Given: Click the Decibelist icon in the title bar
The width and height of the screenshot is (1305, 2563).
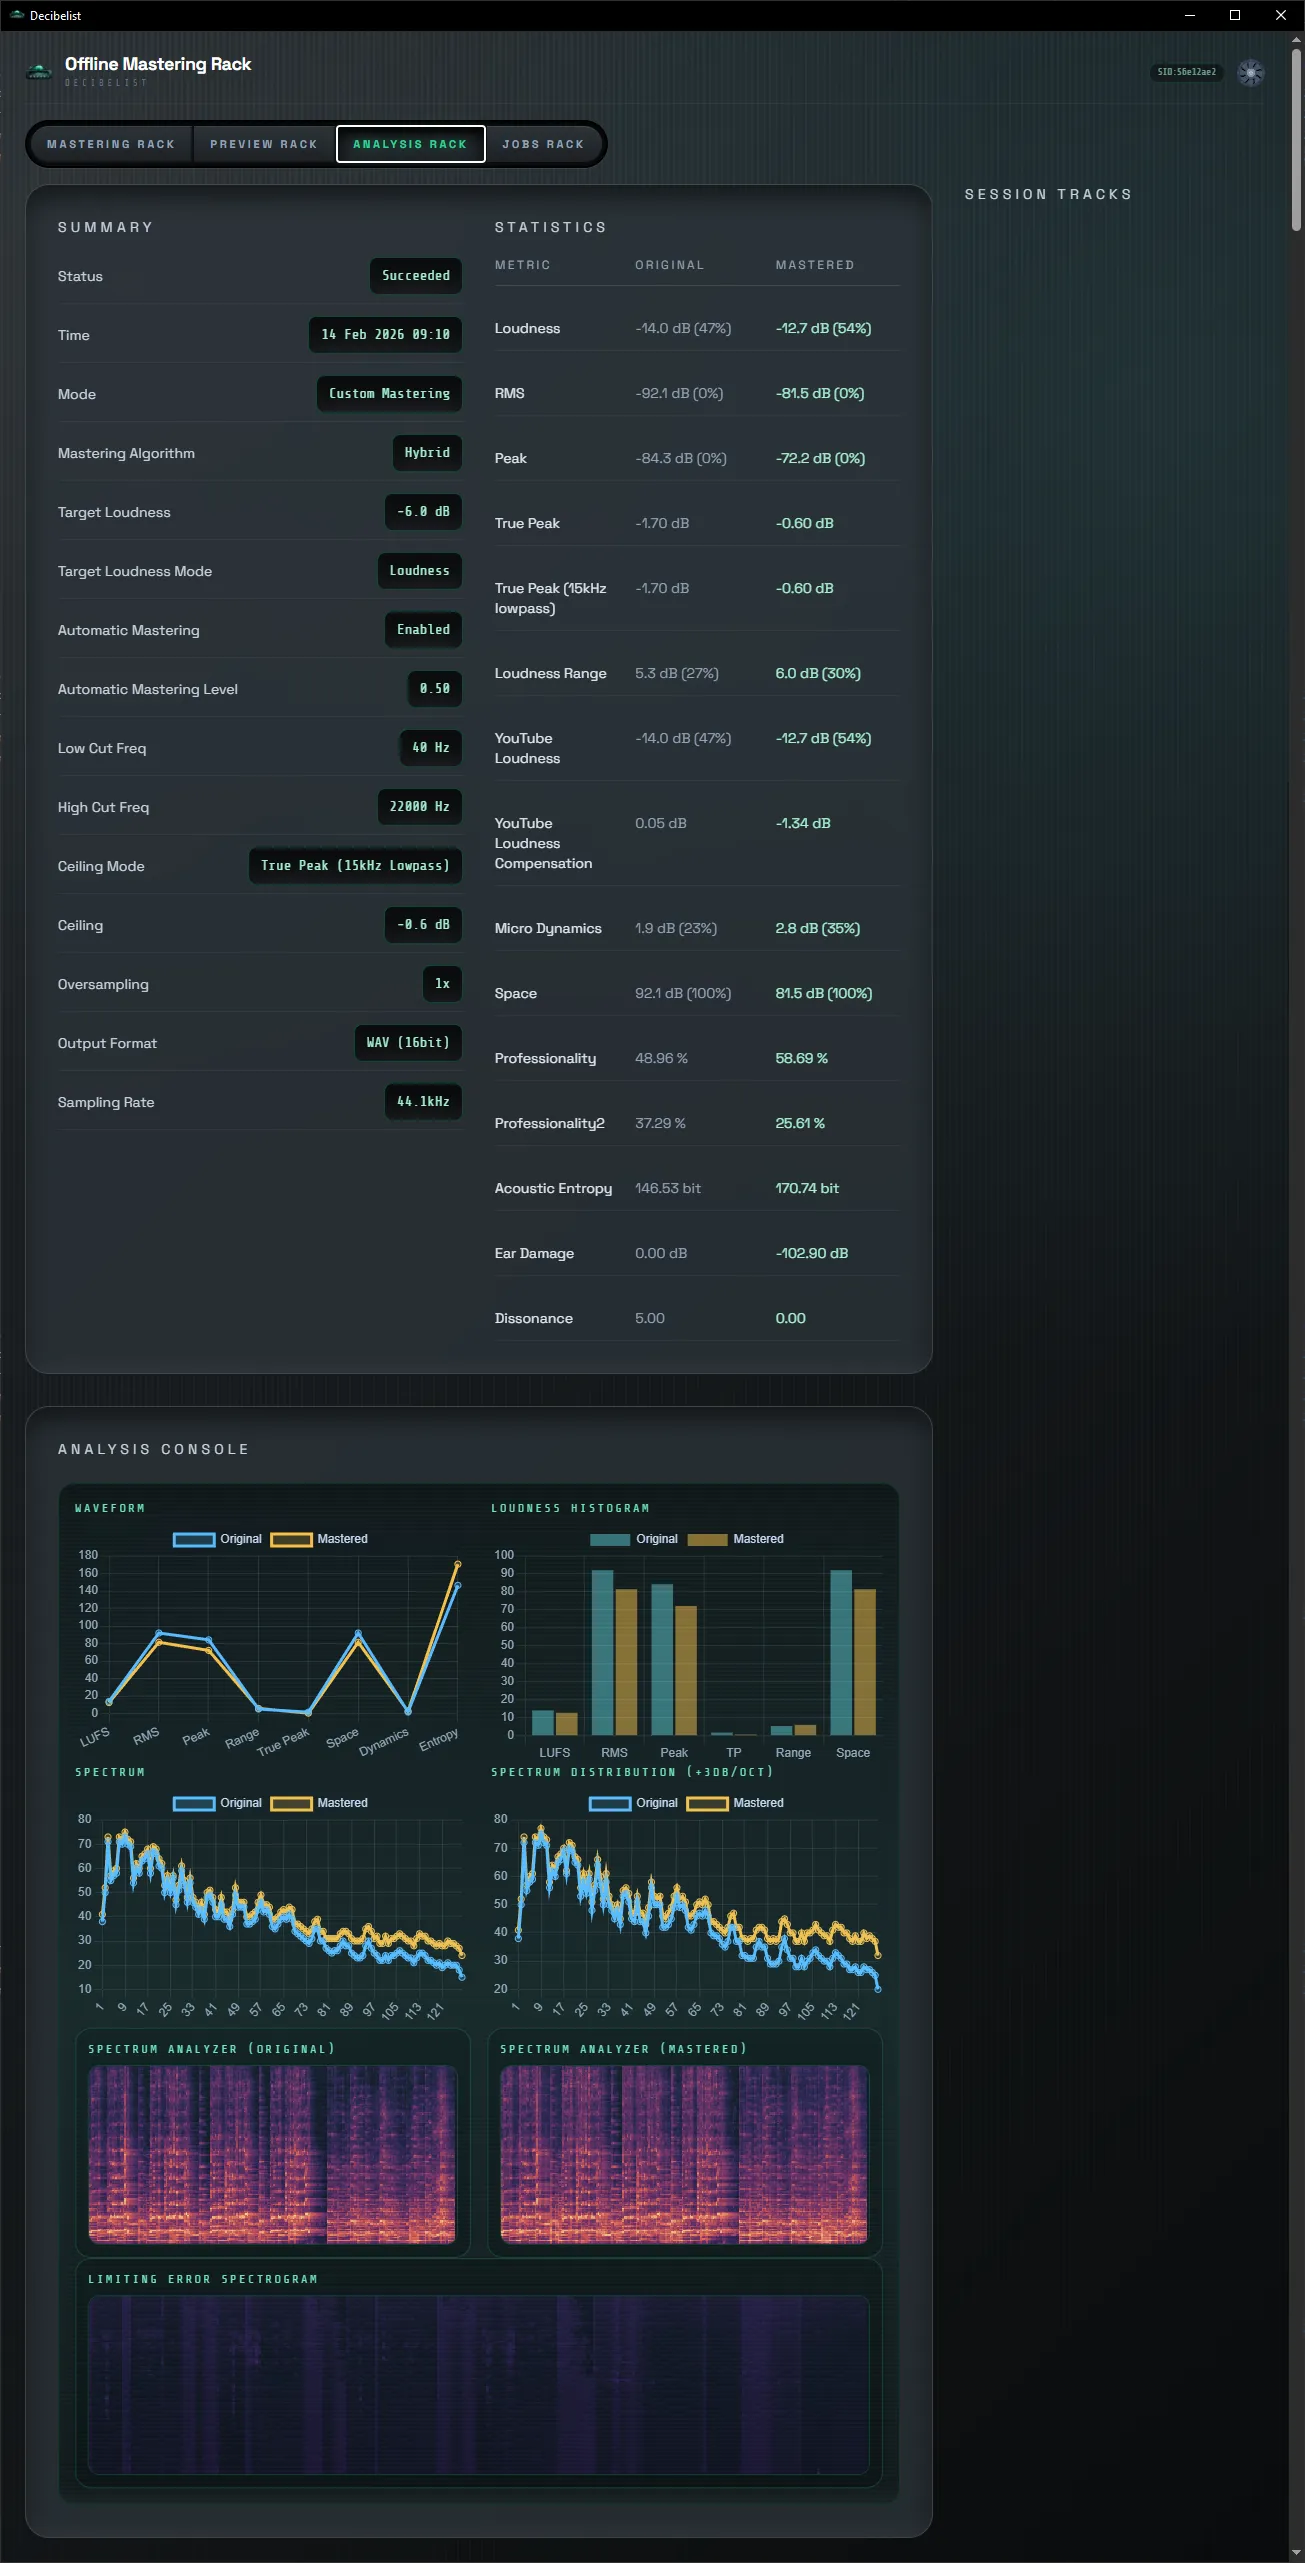Looking at the screenshot, I should (x=16, y=15).
